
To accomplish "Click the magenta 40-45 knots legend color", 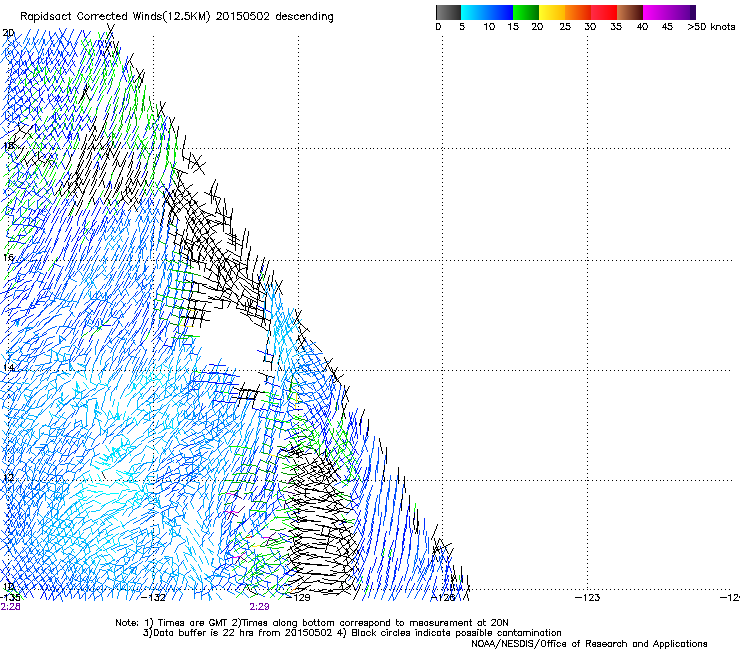I will point(656,12).
